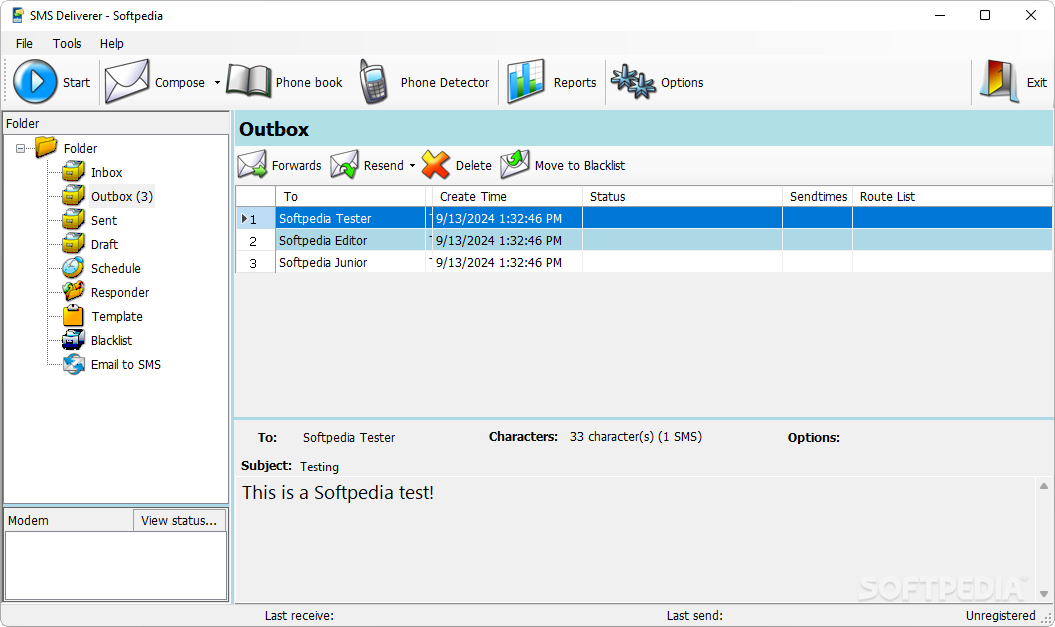The width and height of the screenshot is (1055, 627).
Task: Select the Email to SMS label
Action: pyautogui.click(x=126, y=365)
